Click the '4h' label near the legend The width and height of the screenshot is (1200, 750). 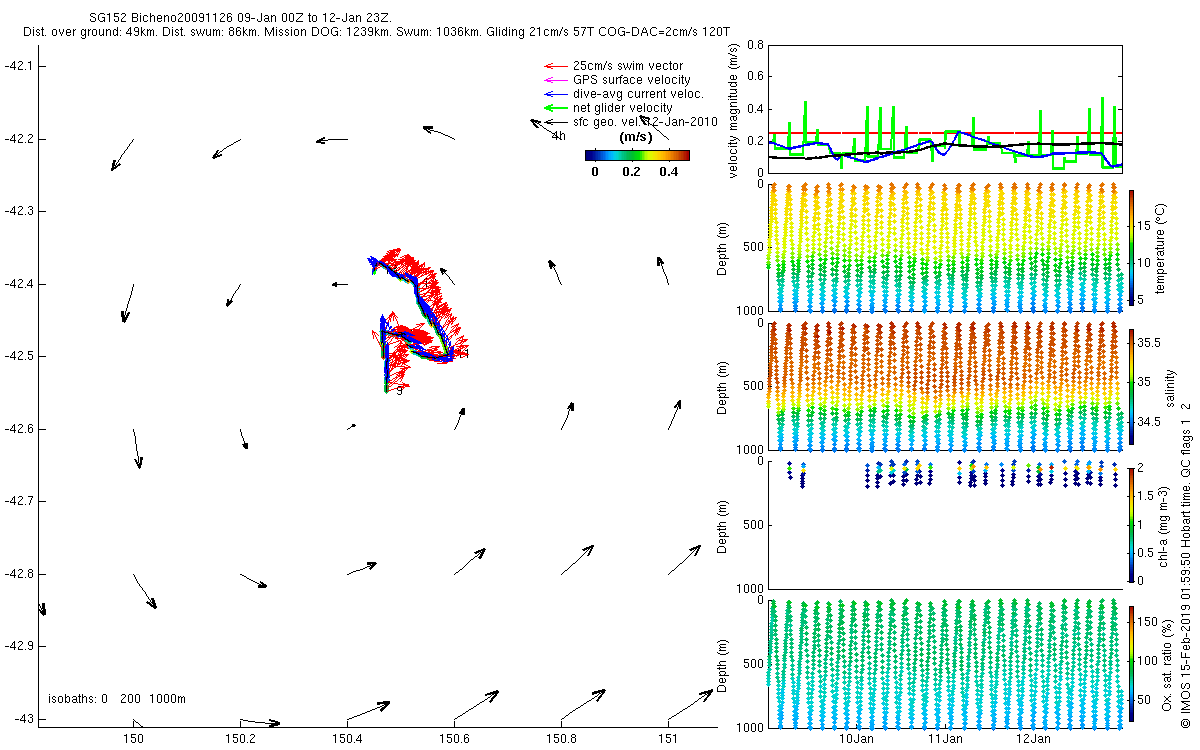tap(558, 135)
